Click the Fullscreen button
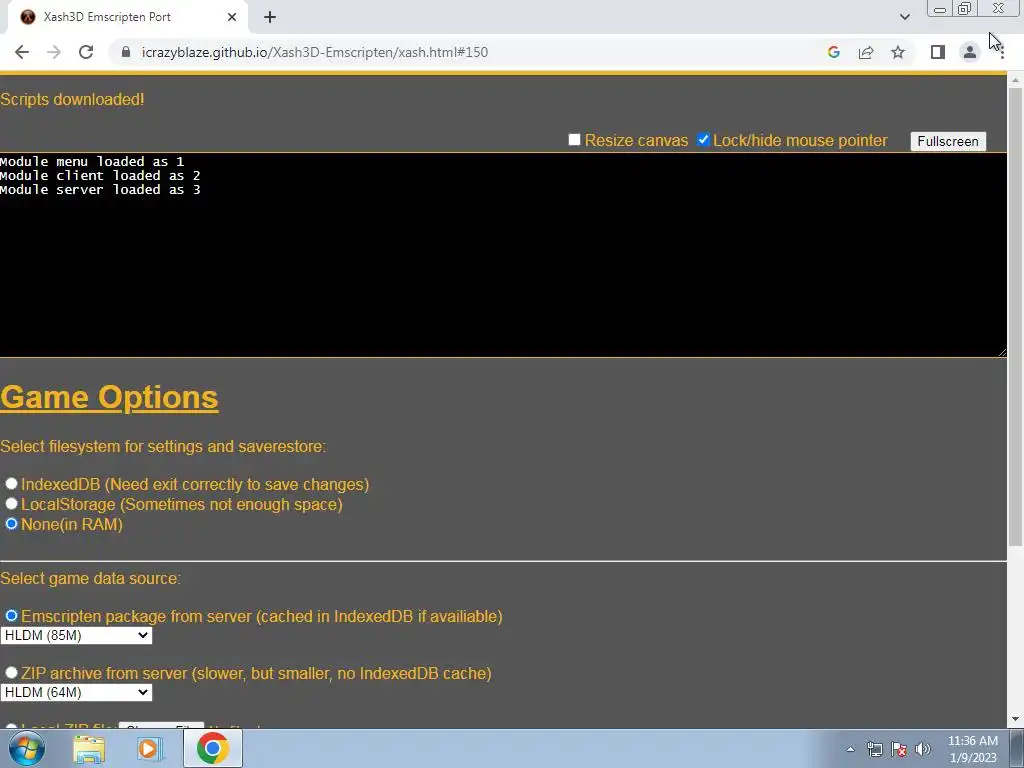This screenshot has width=1024, height=768. tap(948, 141)
